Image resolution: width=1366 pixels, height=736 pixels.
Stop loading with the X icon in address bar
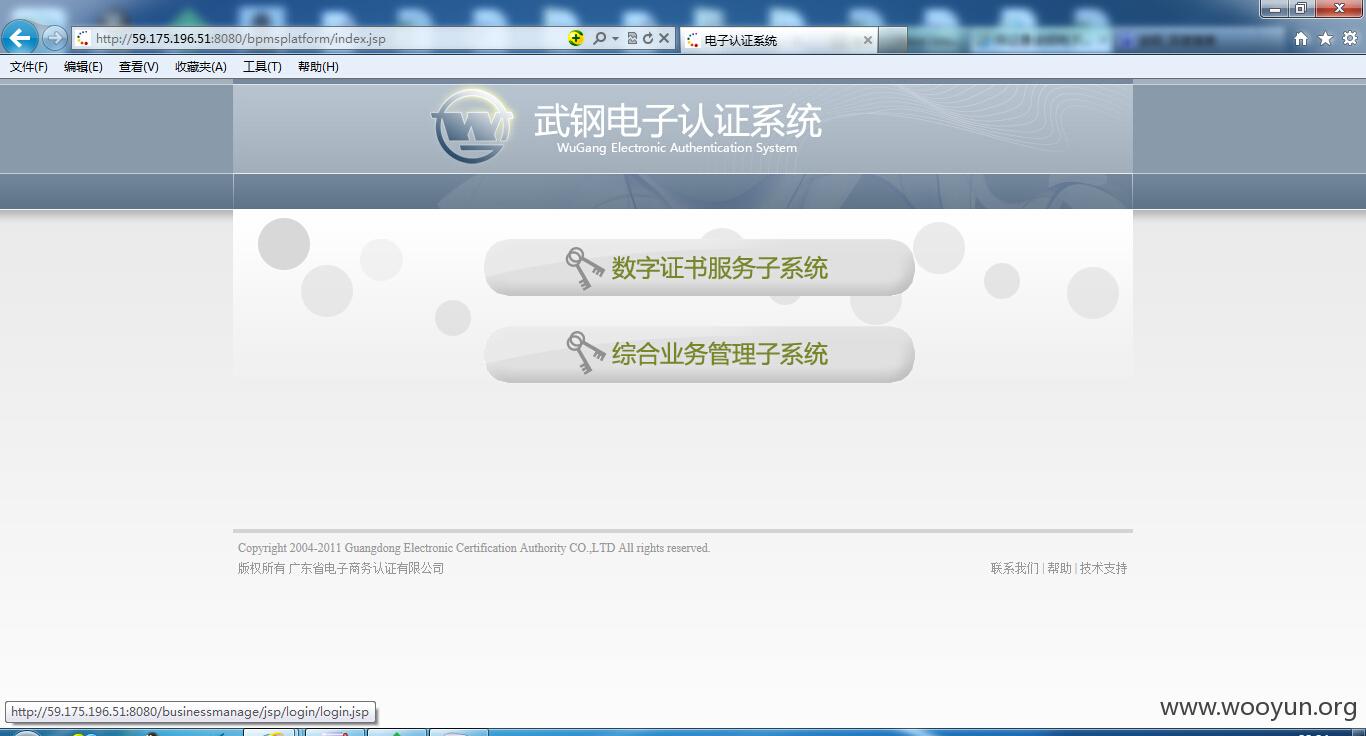(663, 38)
